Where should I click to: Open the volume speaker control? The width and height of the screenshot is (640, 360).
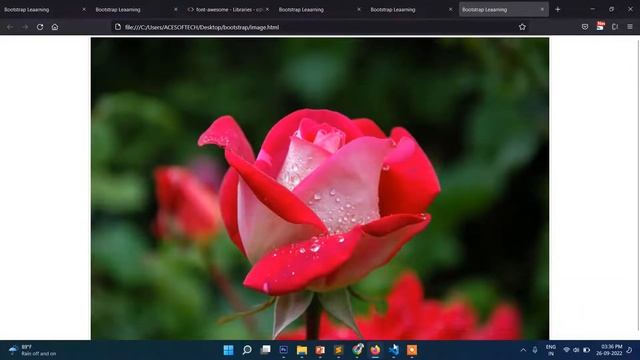[x=576, y=350]
